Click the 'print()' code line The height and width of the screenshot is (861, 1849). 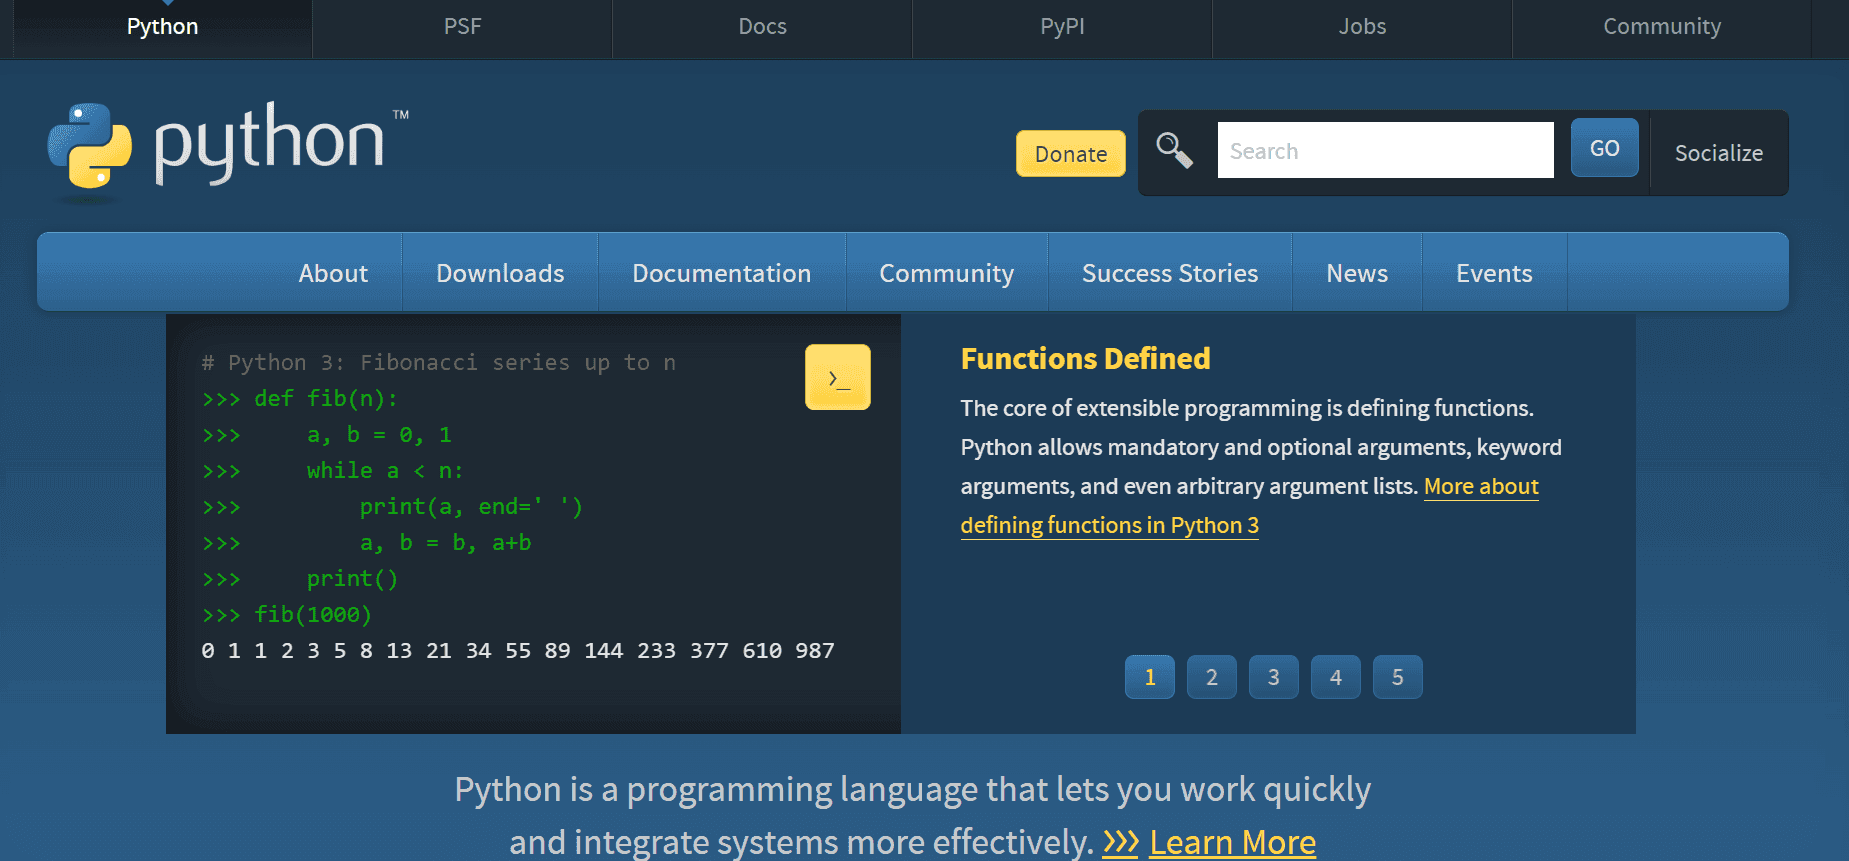pos(352,578)
